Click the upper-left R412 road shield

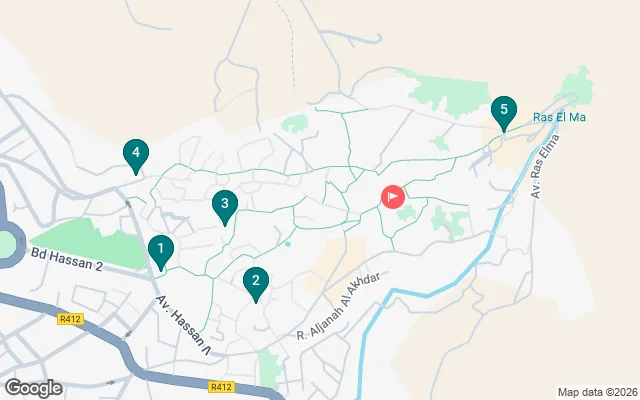coord(71,319)
